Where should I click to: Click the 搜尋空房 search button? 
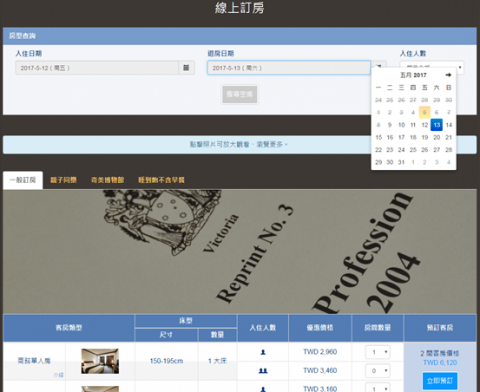(239, 94)
